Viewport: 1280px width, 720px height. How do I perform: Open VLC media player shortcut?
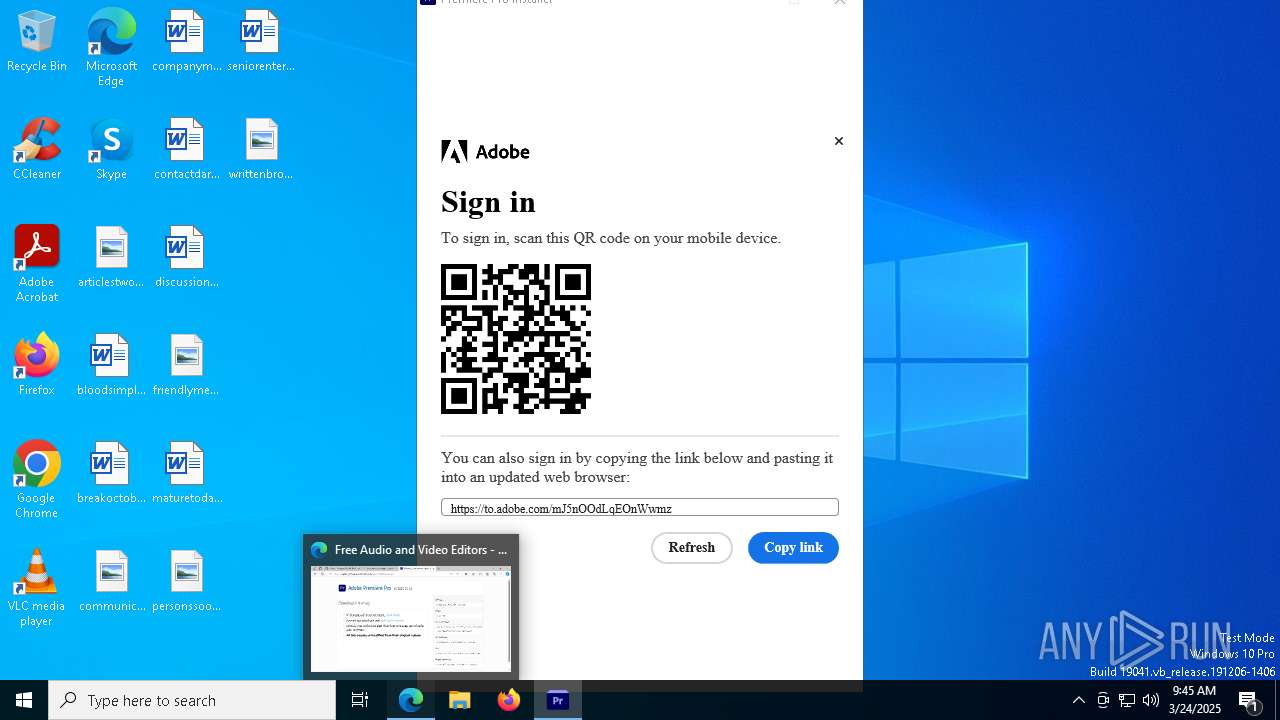36,588
